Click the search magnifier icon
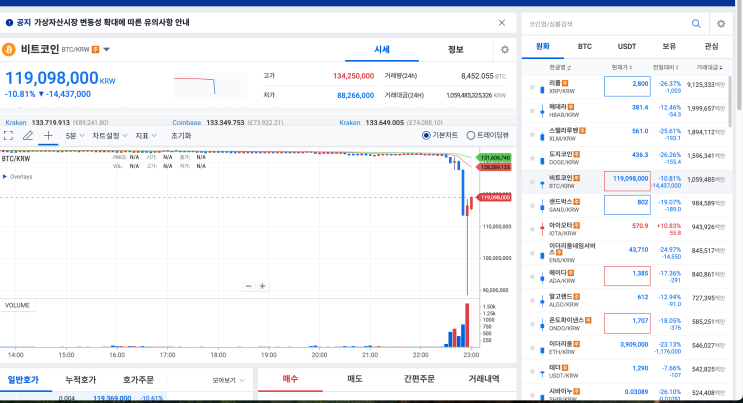 pos(696,24)
